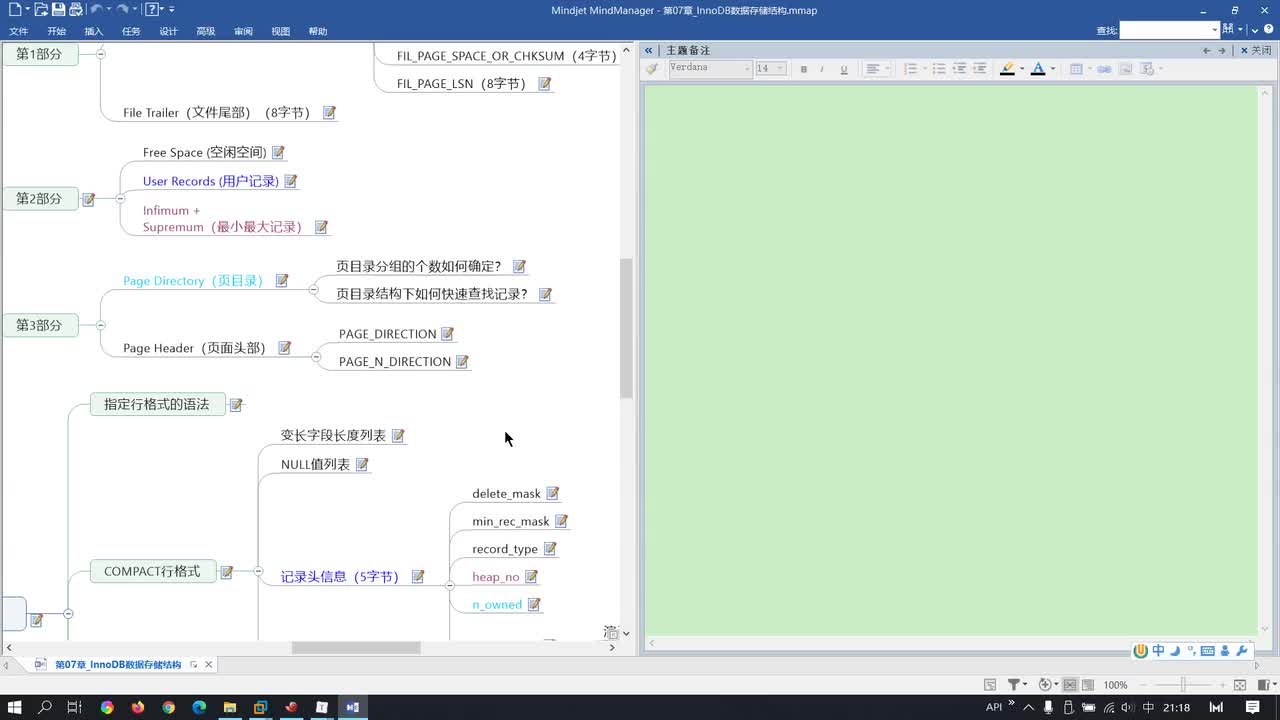Click the fit map icon in status bar
This screenshot has height=720, width=1280.
[x=1240, y=685]
